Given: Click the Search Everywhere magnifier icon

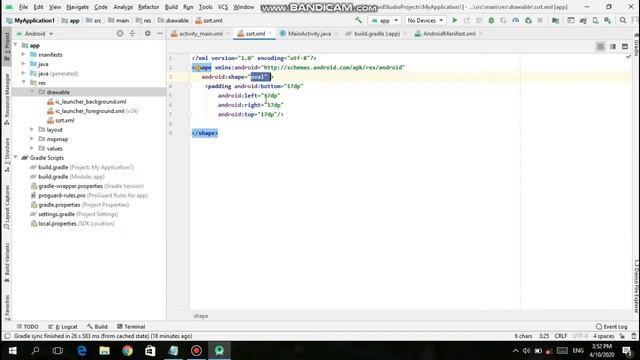Looking at the screenshot, I should pyautogui.click(x=623, y=20).
